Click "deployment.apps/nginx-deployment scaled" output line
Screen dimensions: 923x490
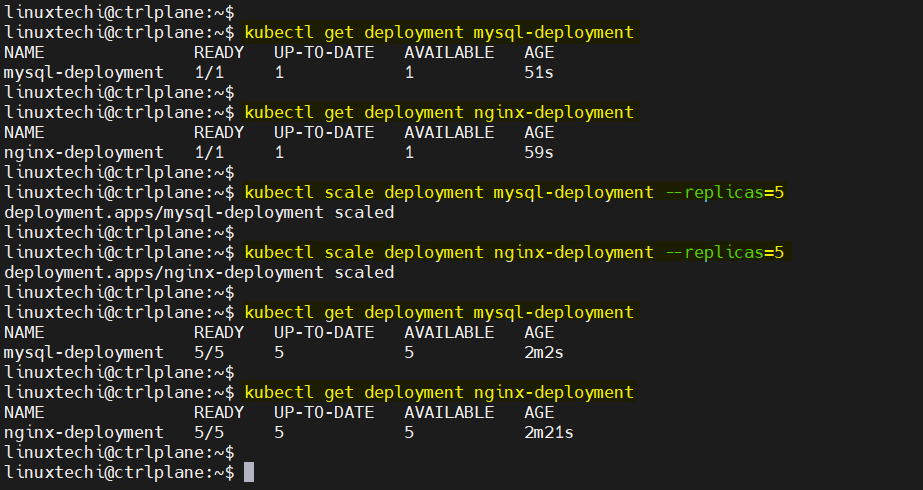[199, 273]
